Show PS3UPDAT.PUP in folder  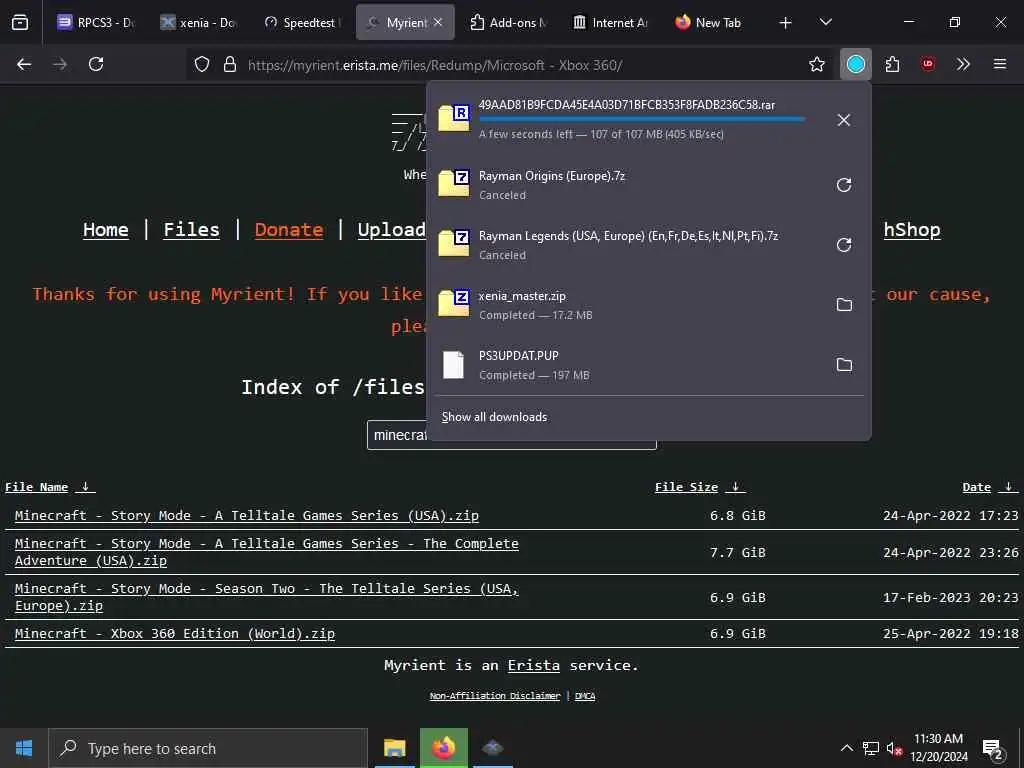844,365
